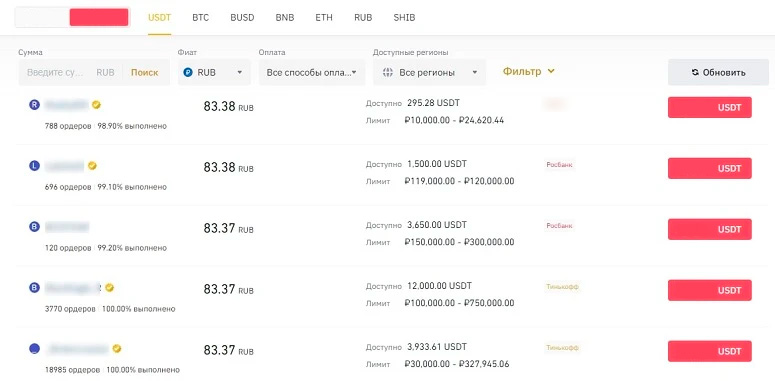This screenshot has height=381, width=775.
Task: Expand the Фильтр options
Action: point(529,72)
